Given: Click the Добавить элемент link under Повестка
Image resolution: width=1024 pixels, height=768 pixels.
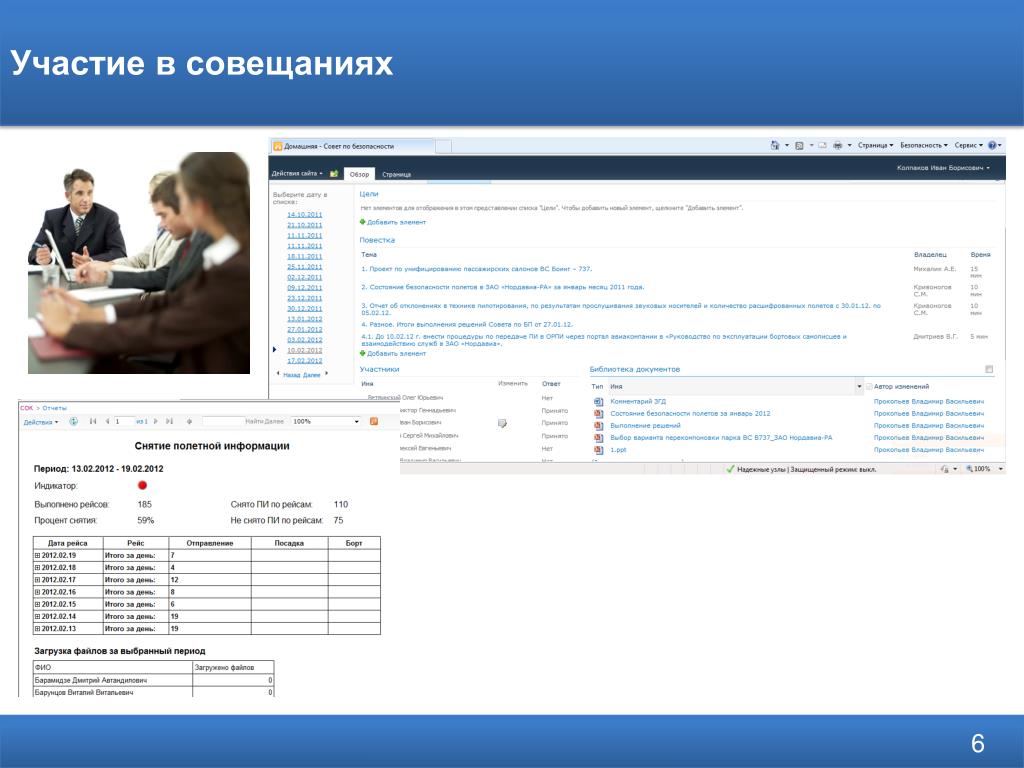Looking at the screenshot, I should point(396,354).
